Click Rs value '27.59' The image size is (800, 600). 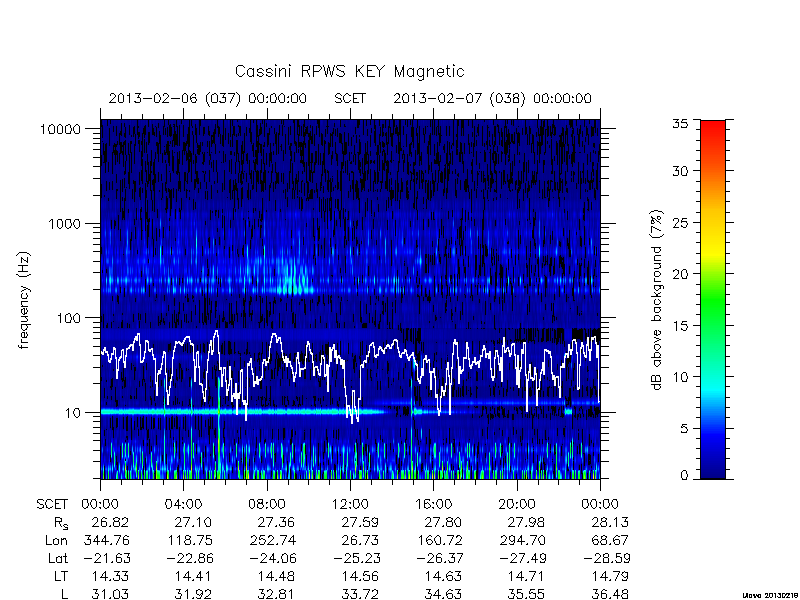tap(360, 522)
